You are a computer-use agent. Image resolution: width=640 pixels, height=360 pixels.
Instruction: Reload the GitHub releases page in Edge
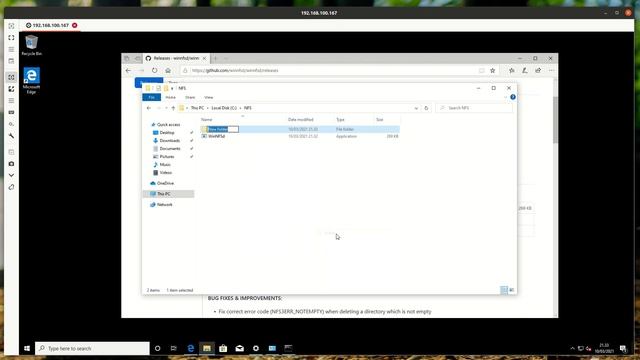click(x=154, y=71)
